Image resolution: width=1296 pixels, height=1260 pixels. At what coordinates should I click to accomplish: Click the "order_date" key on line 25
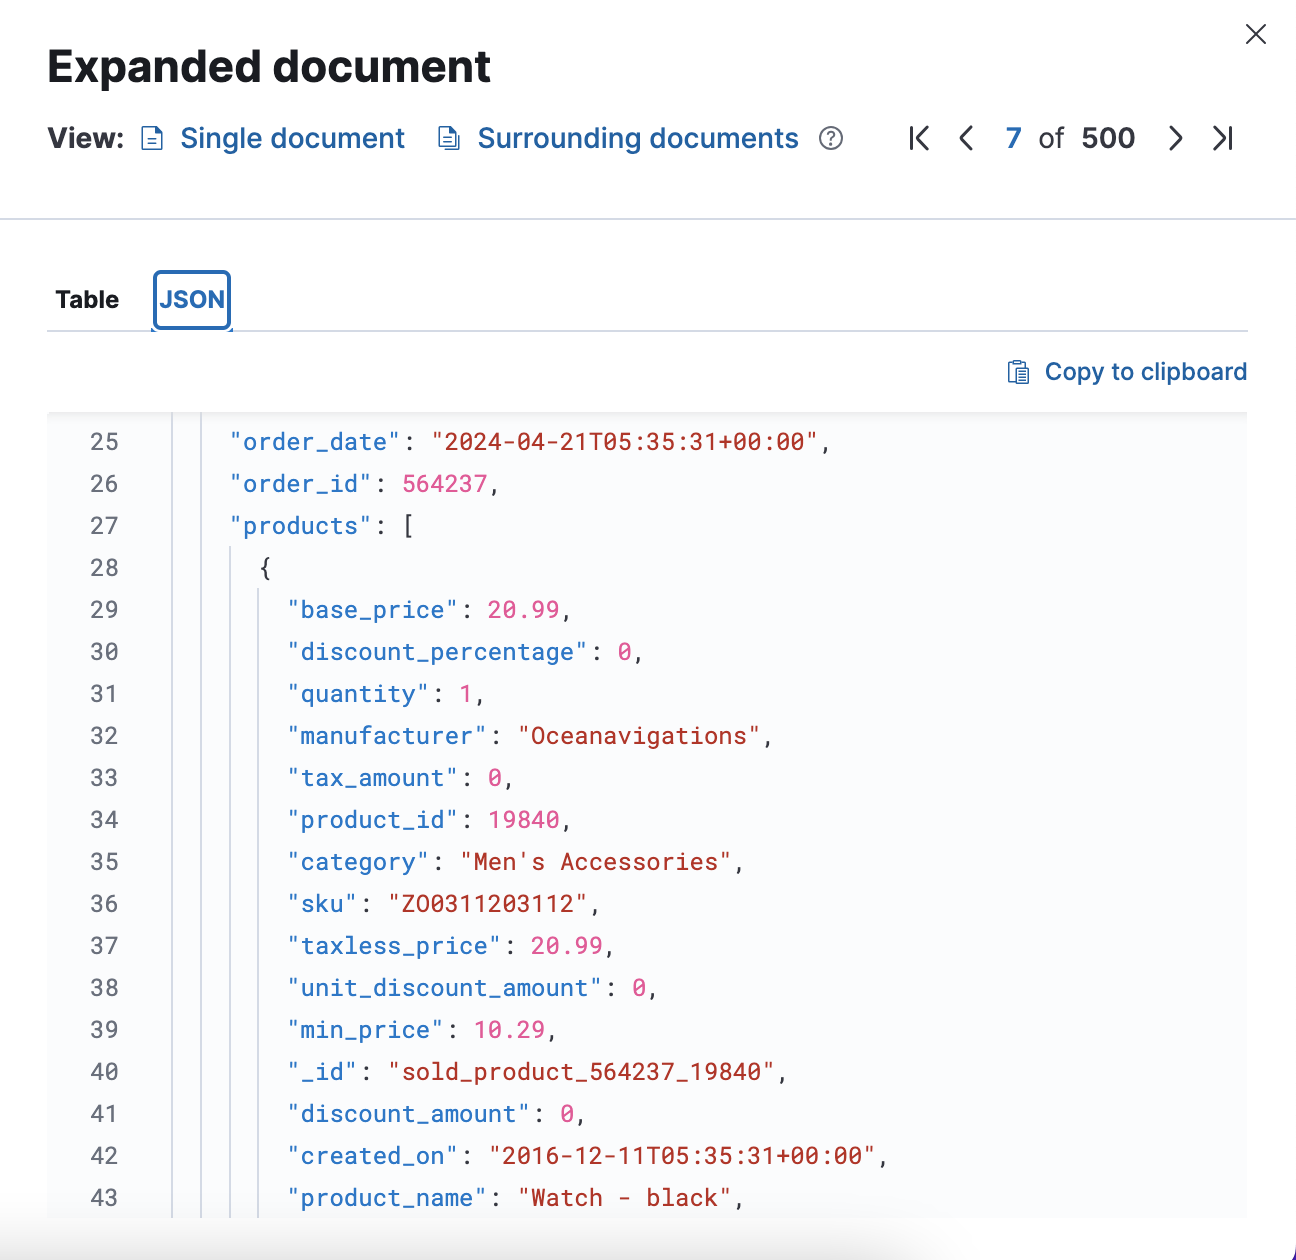click(x=315, y=442)
